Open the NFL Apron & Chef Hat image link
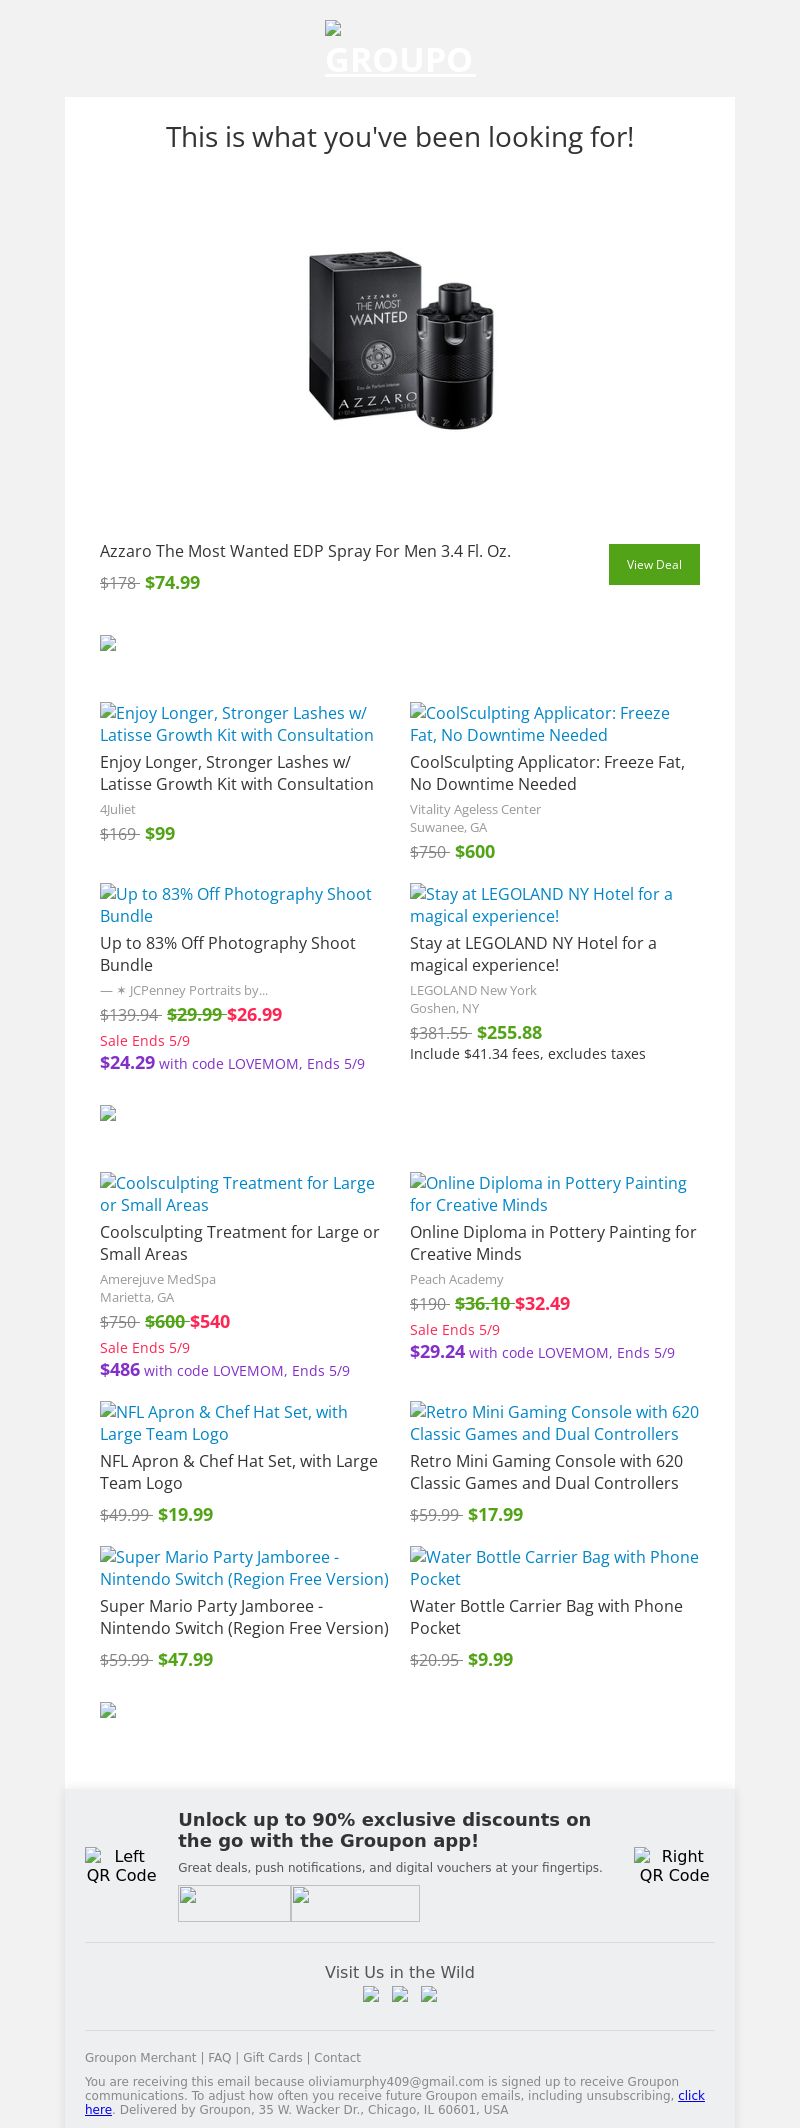800x2128 pixels. click(x=224, y=1423)
